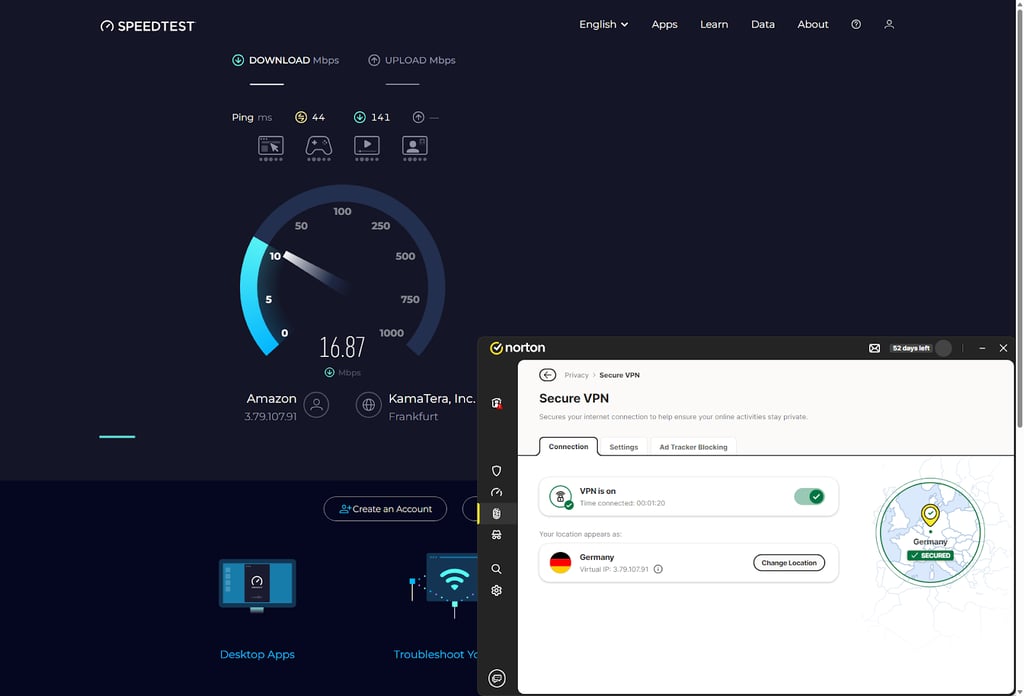Viewport: 1024px width, 696px height.
Task: Expand the English language dropdown
Action: (603, 24)
